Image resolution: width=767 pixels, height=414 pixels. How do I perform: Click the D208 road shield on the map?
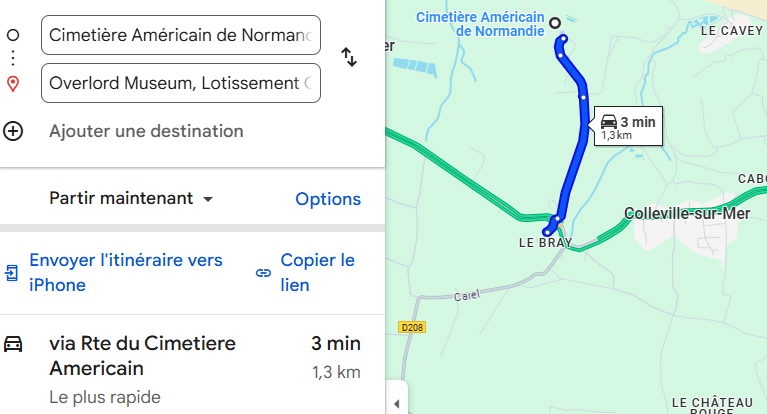click(x=411, y=327)
